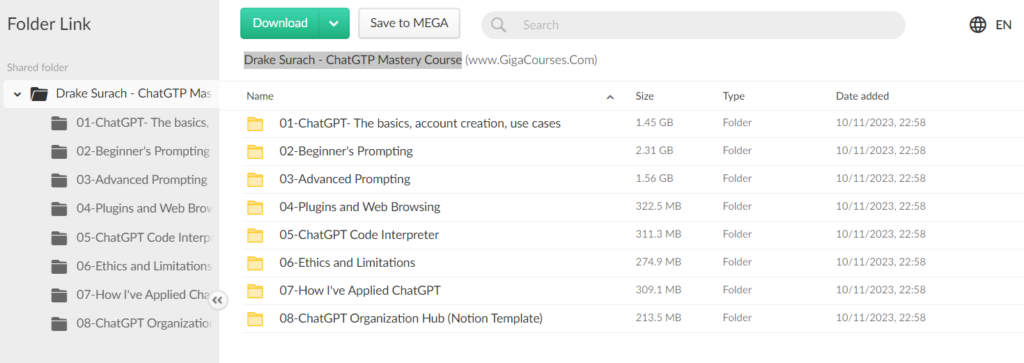Select the Drake Surach root folder in the sidebar
Screen dimensions: 1024x363
[111, 94]
